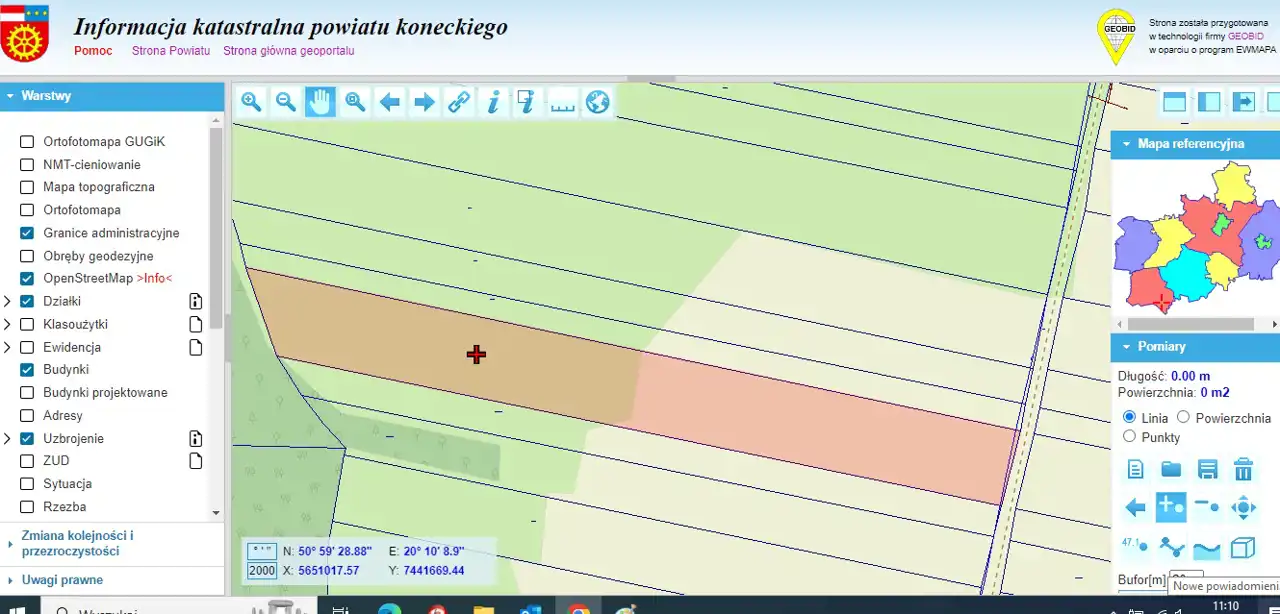
Task: Expand the Działki layer tree arrow
Action: click(x=8, y=301)
